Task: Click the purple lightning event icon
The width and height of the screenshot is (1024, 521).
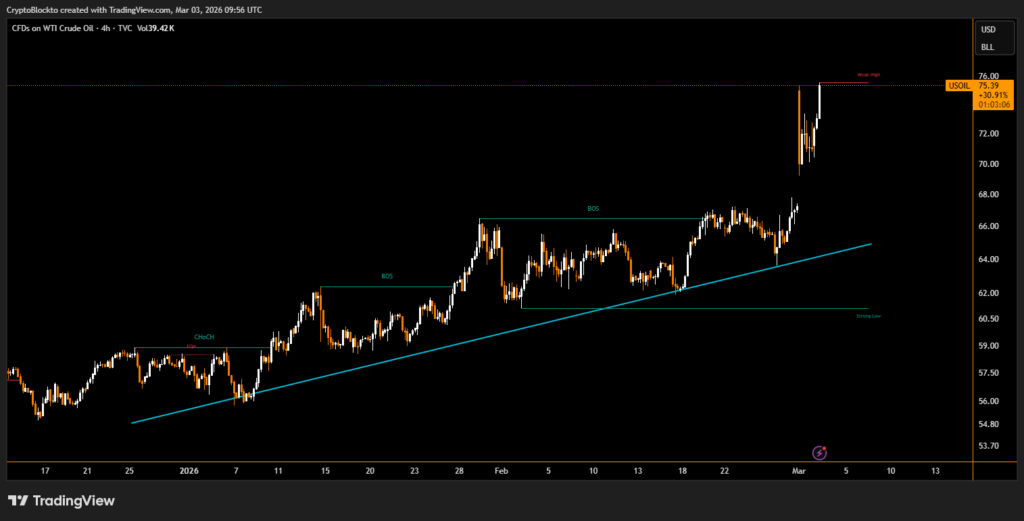Action: pyautogui.click(x=819, y=453)
